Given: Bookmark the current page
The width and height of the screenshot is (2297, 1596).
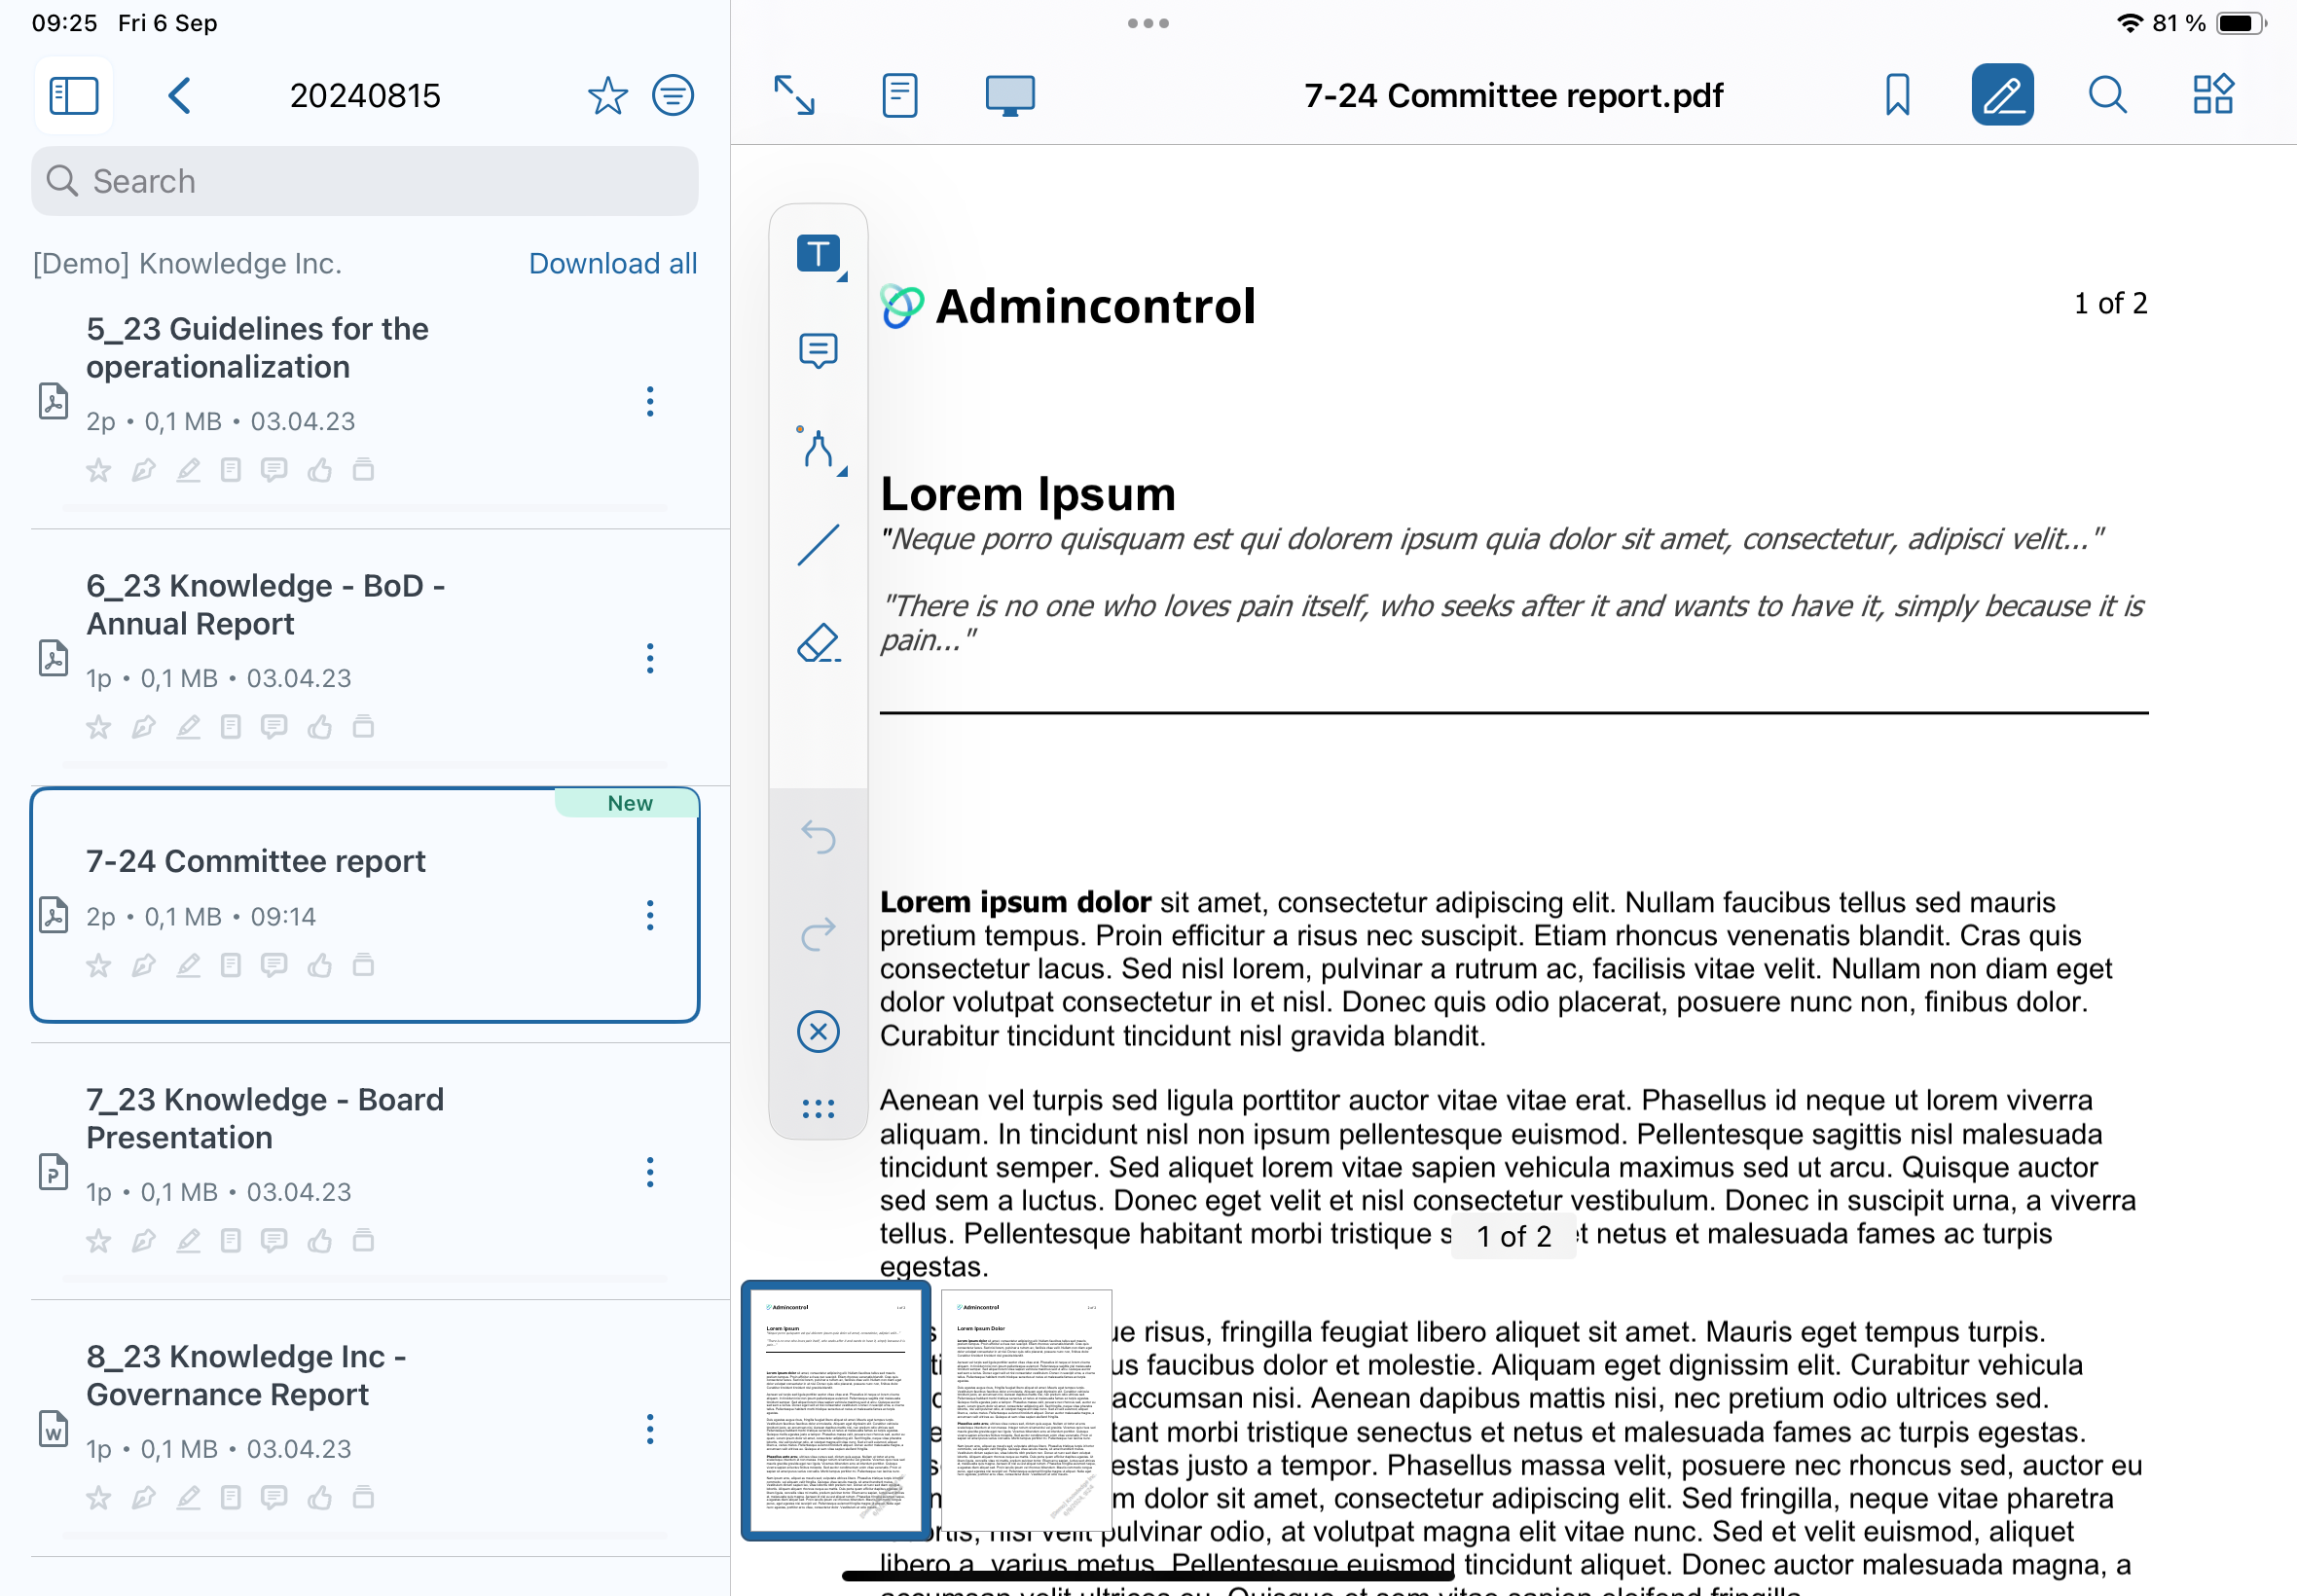Looking at the screenshot, I should [1897, 96].
